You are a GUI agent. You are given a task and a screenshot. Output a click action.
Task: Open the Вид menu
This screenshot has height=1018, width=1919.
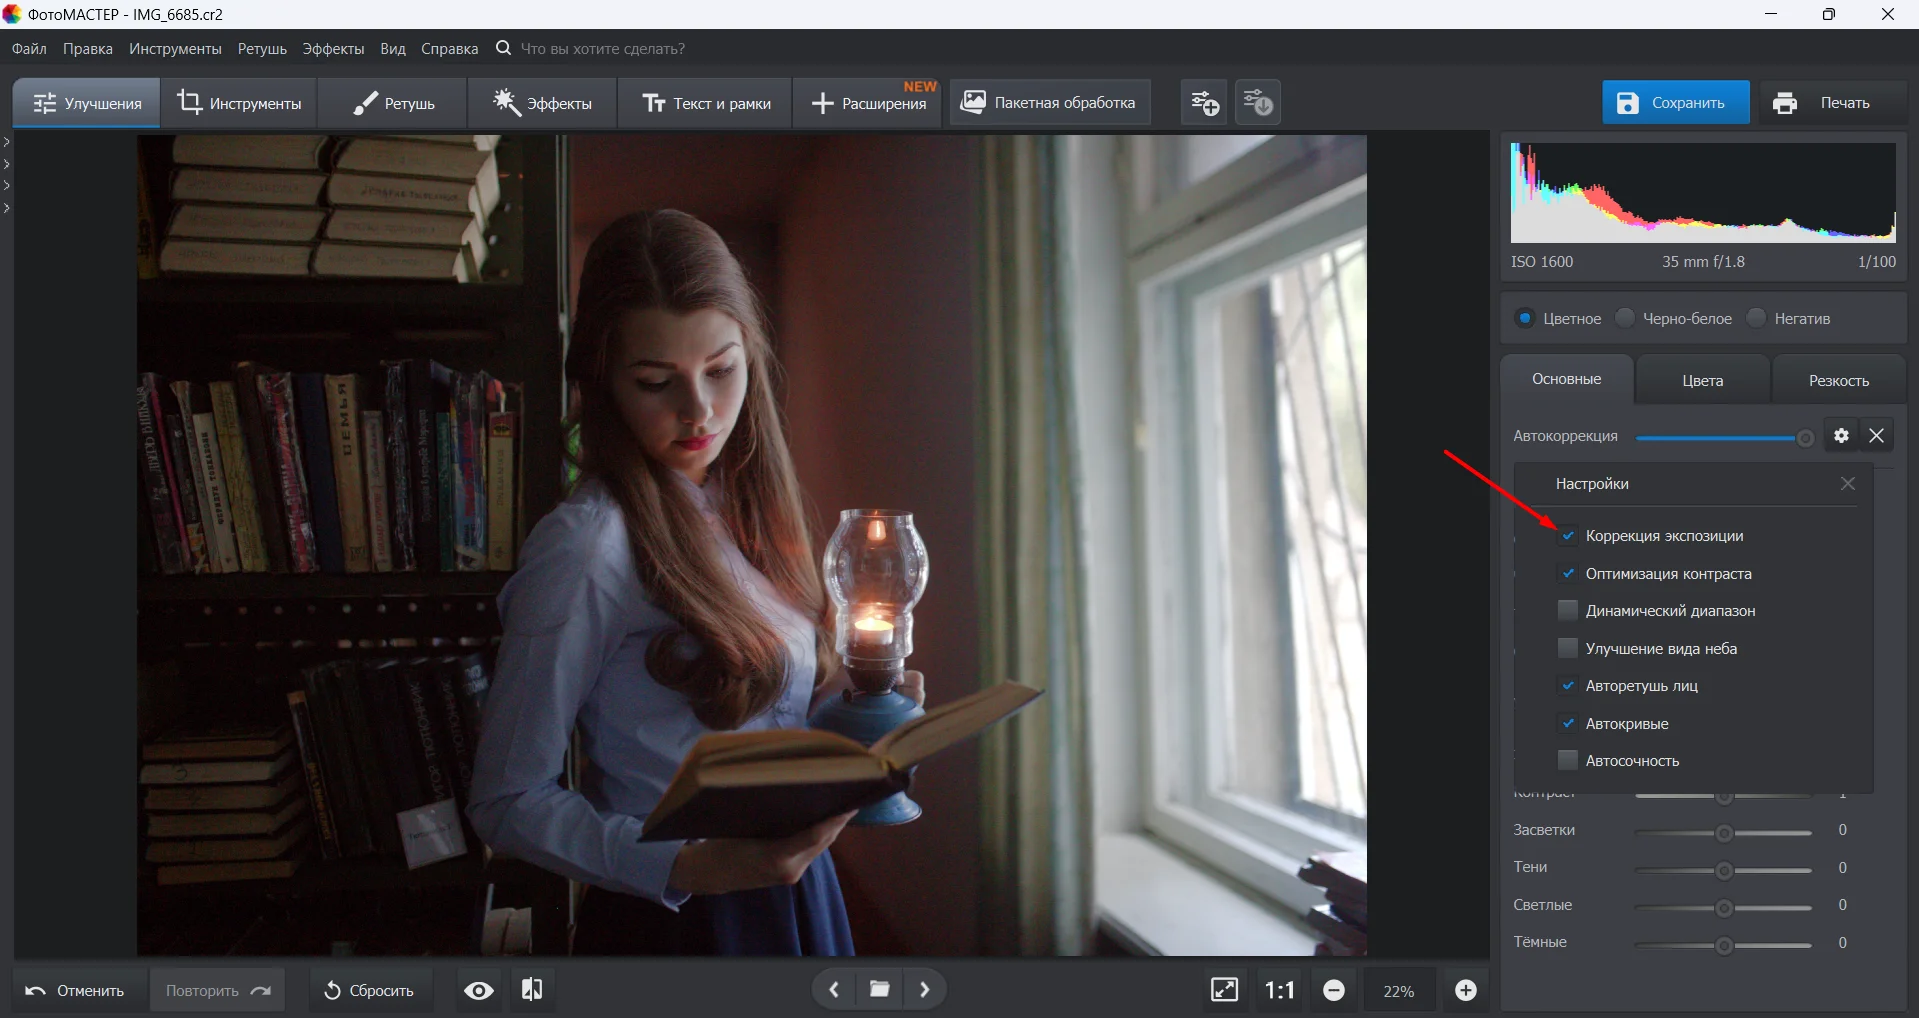tap(393, 48)
